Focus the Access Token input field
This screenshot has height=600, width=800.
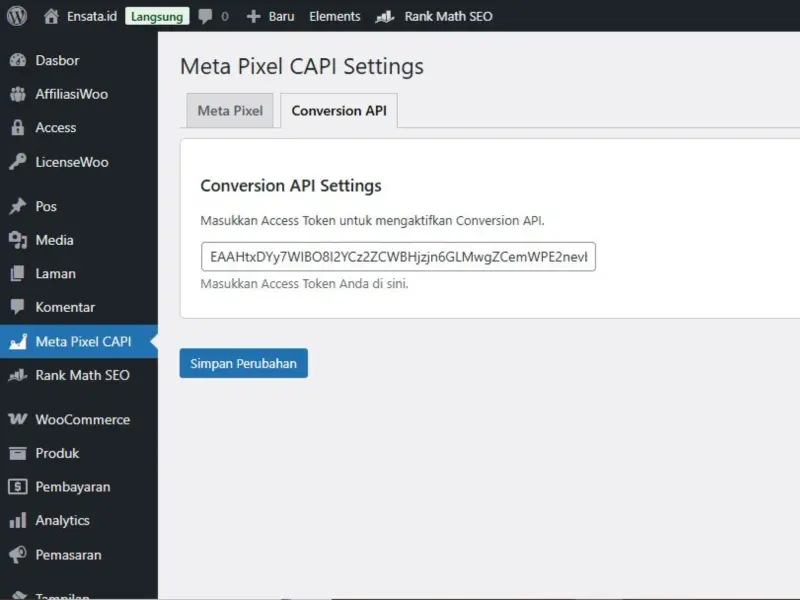point(398,257)
